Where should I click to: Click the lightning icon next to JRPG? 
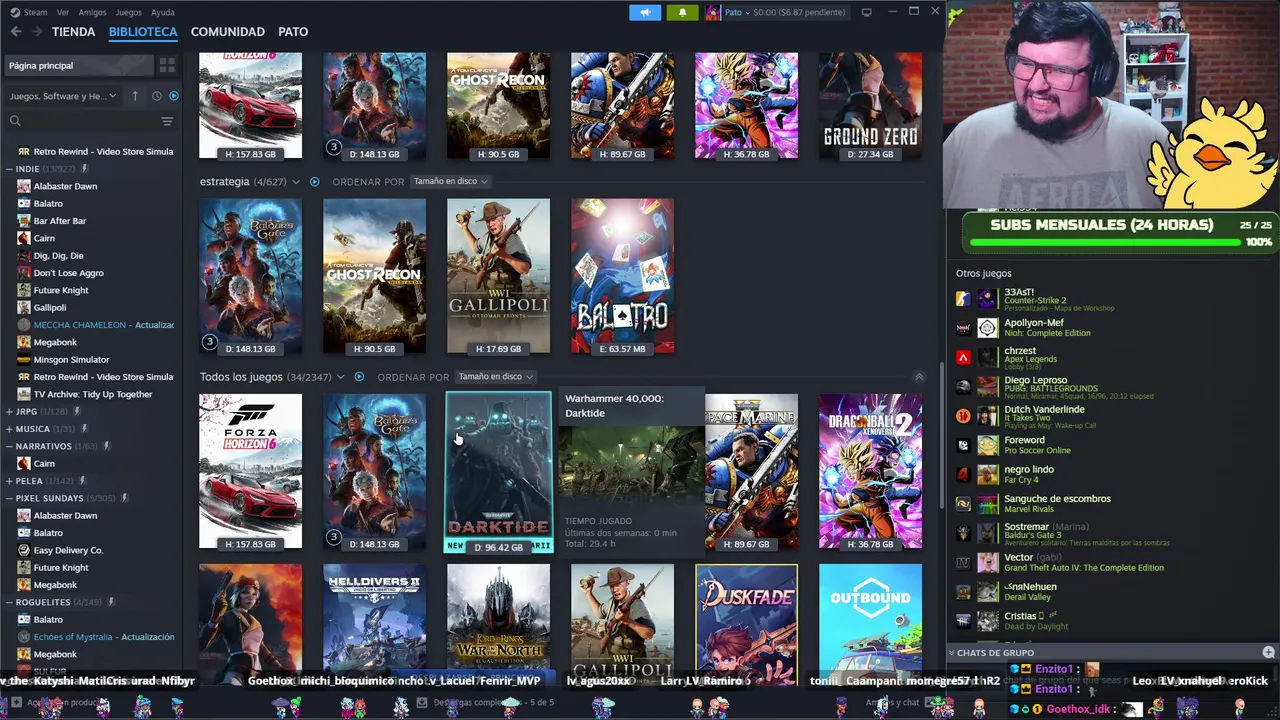(x=78, y=412)
